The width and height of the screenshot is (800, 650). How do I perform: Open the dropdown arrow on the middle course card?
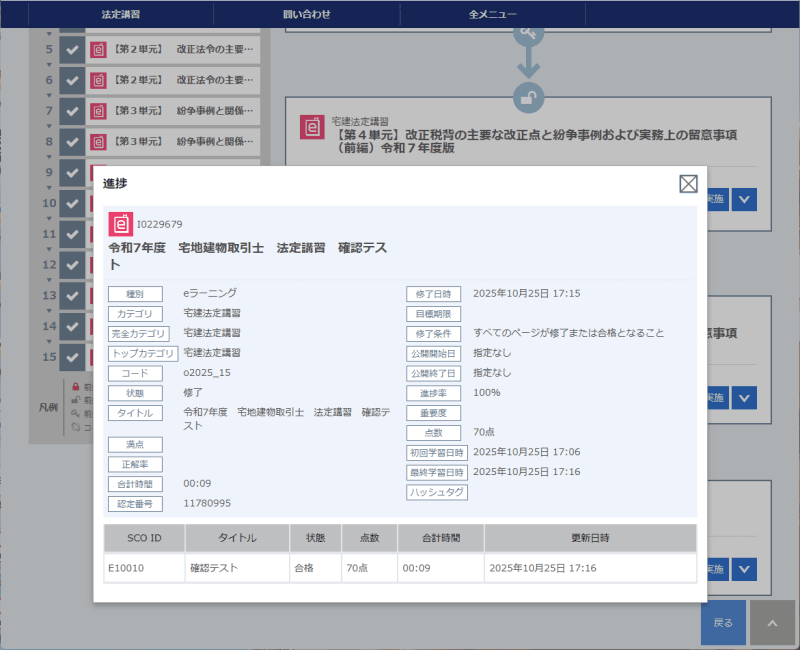(744, 397)
